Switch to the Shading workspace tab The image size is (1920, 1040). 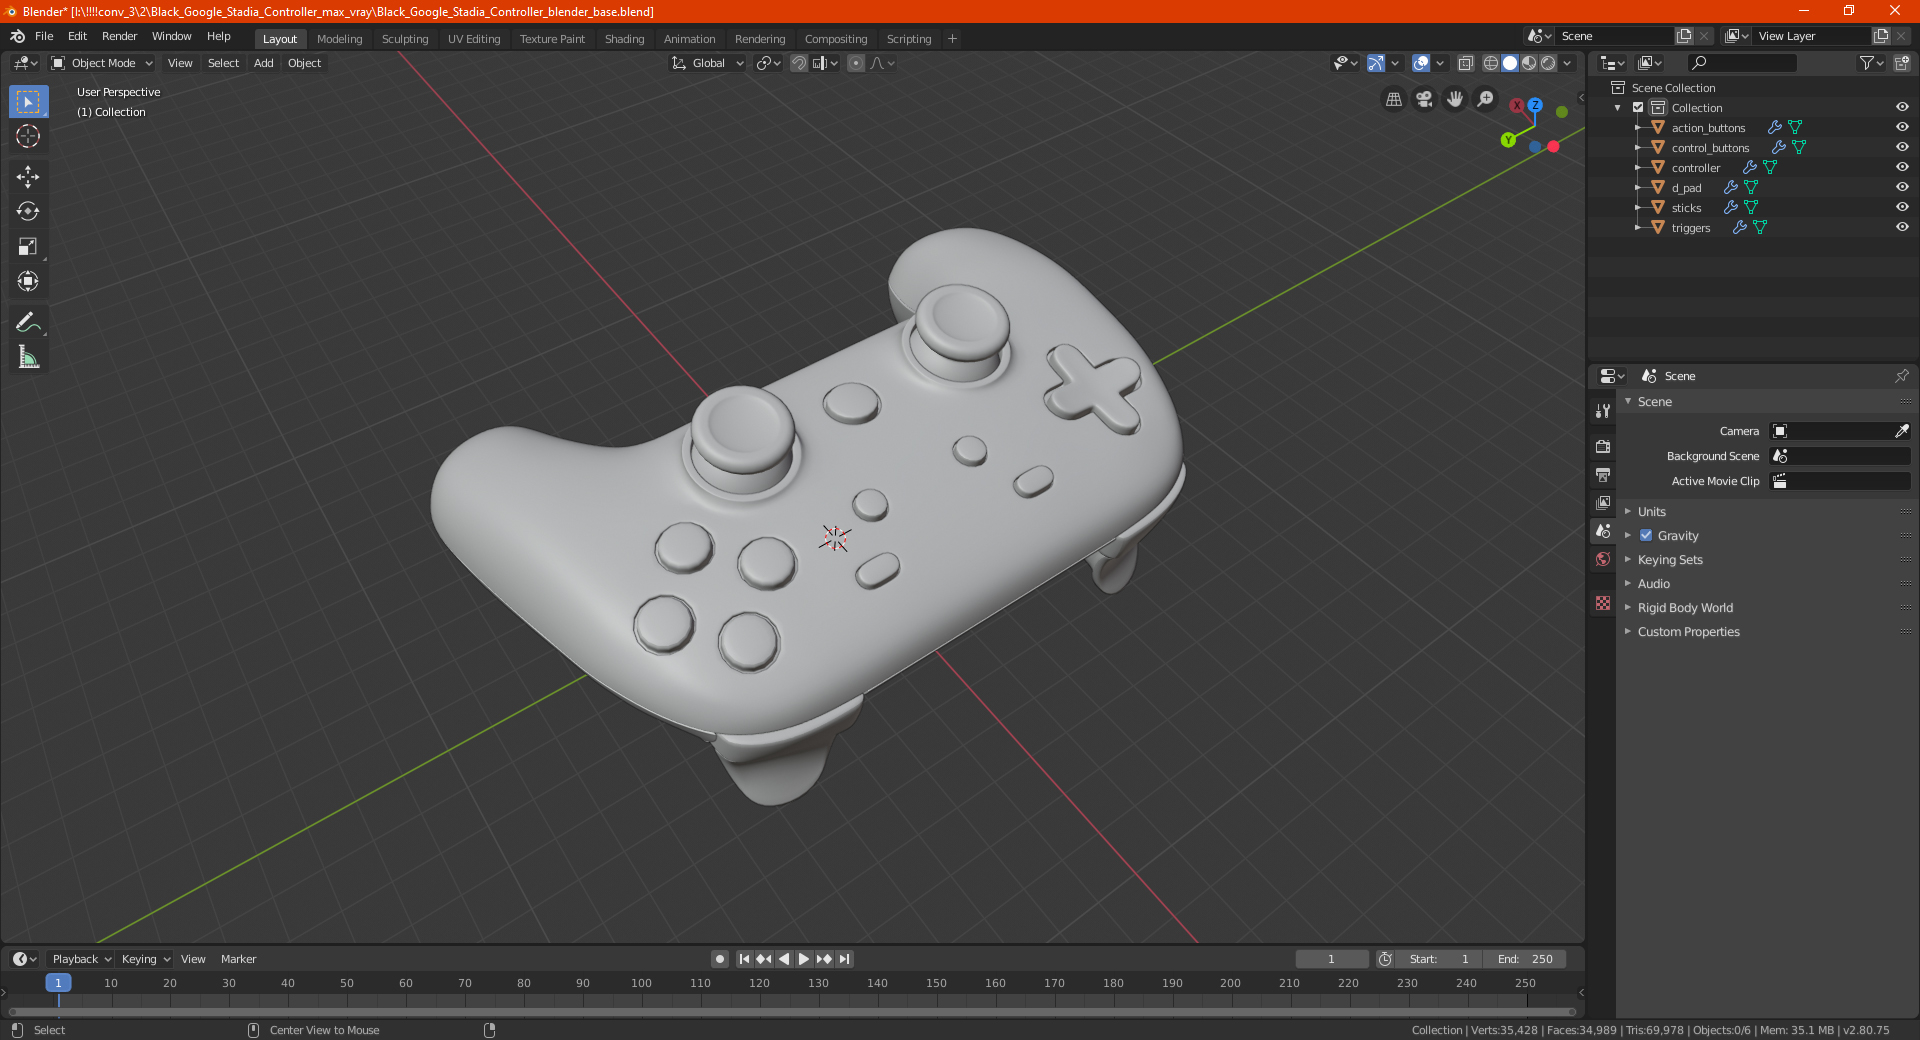pyautogui.click(x=624, y=39)
